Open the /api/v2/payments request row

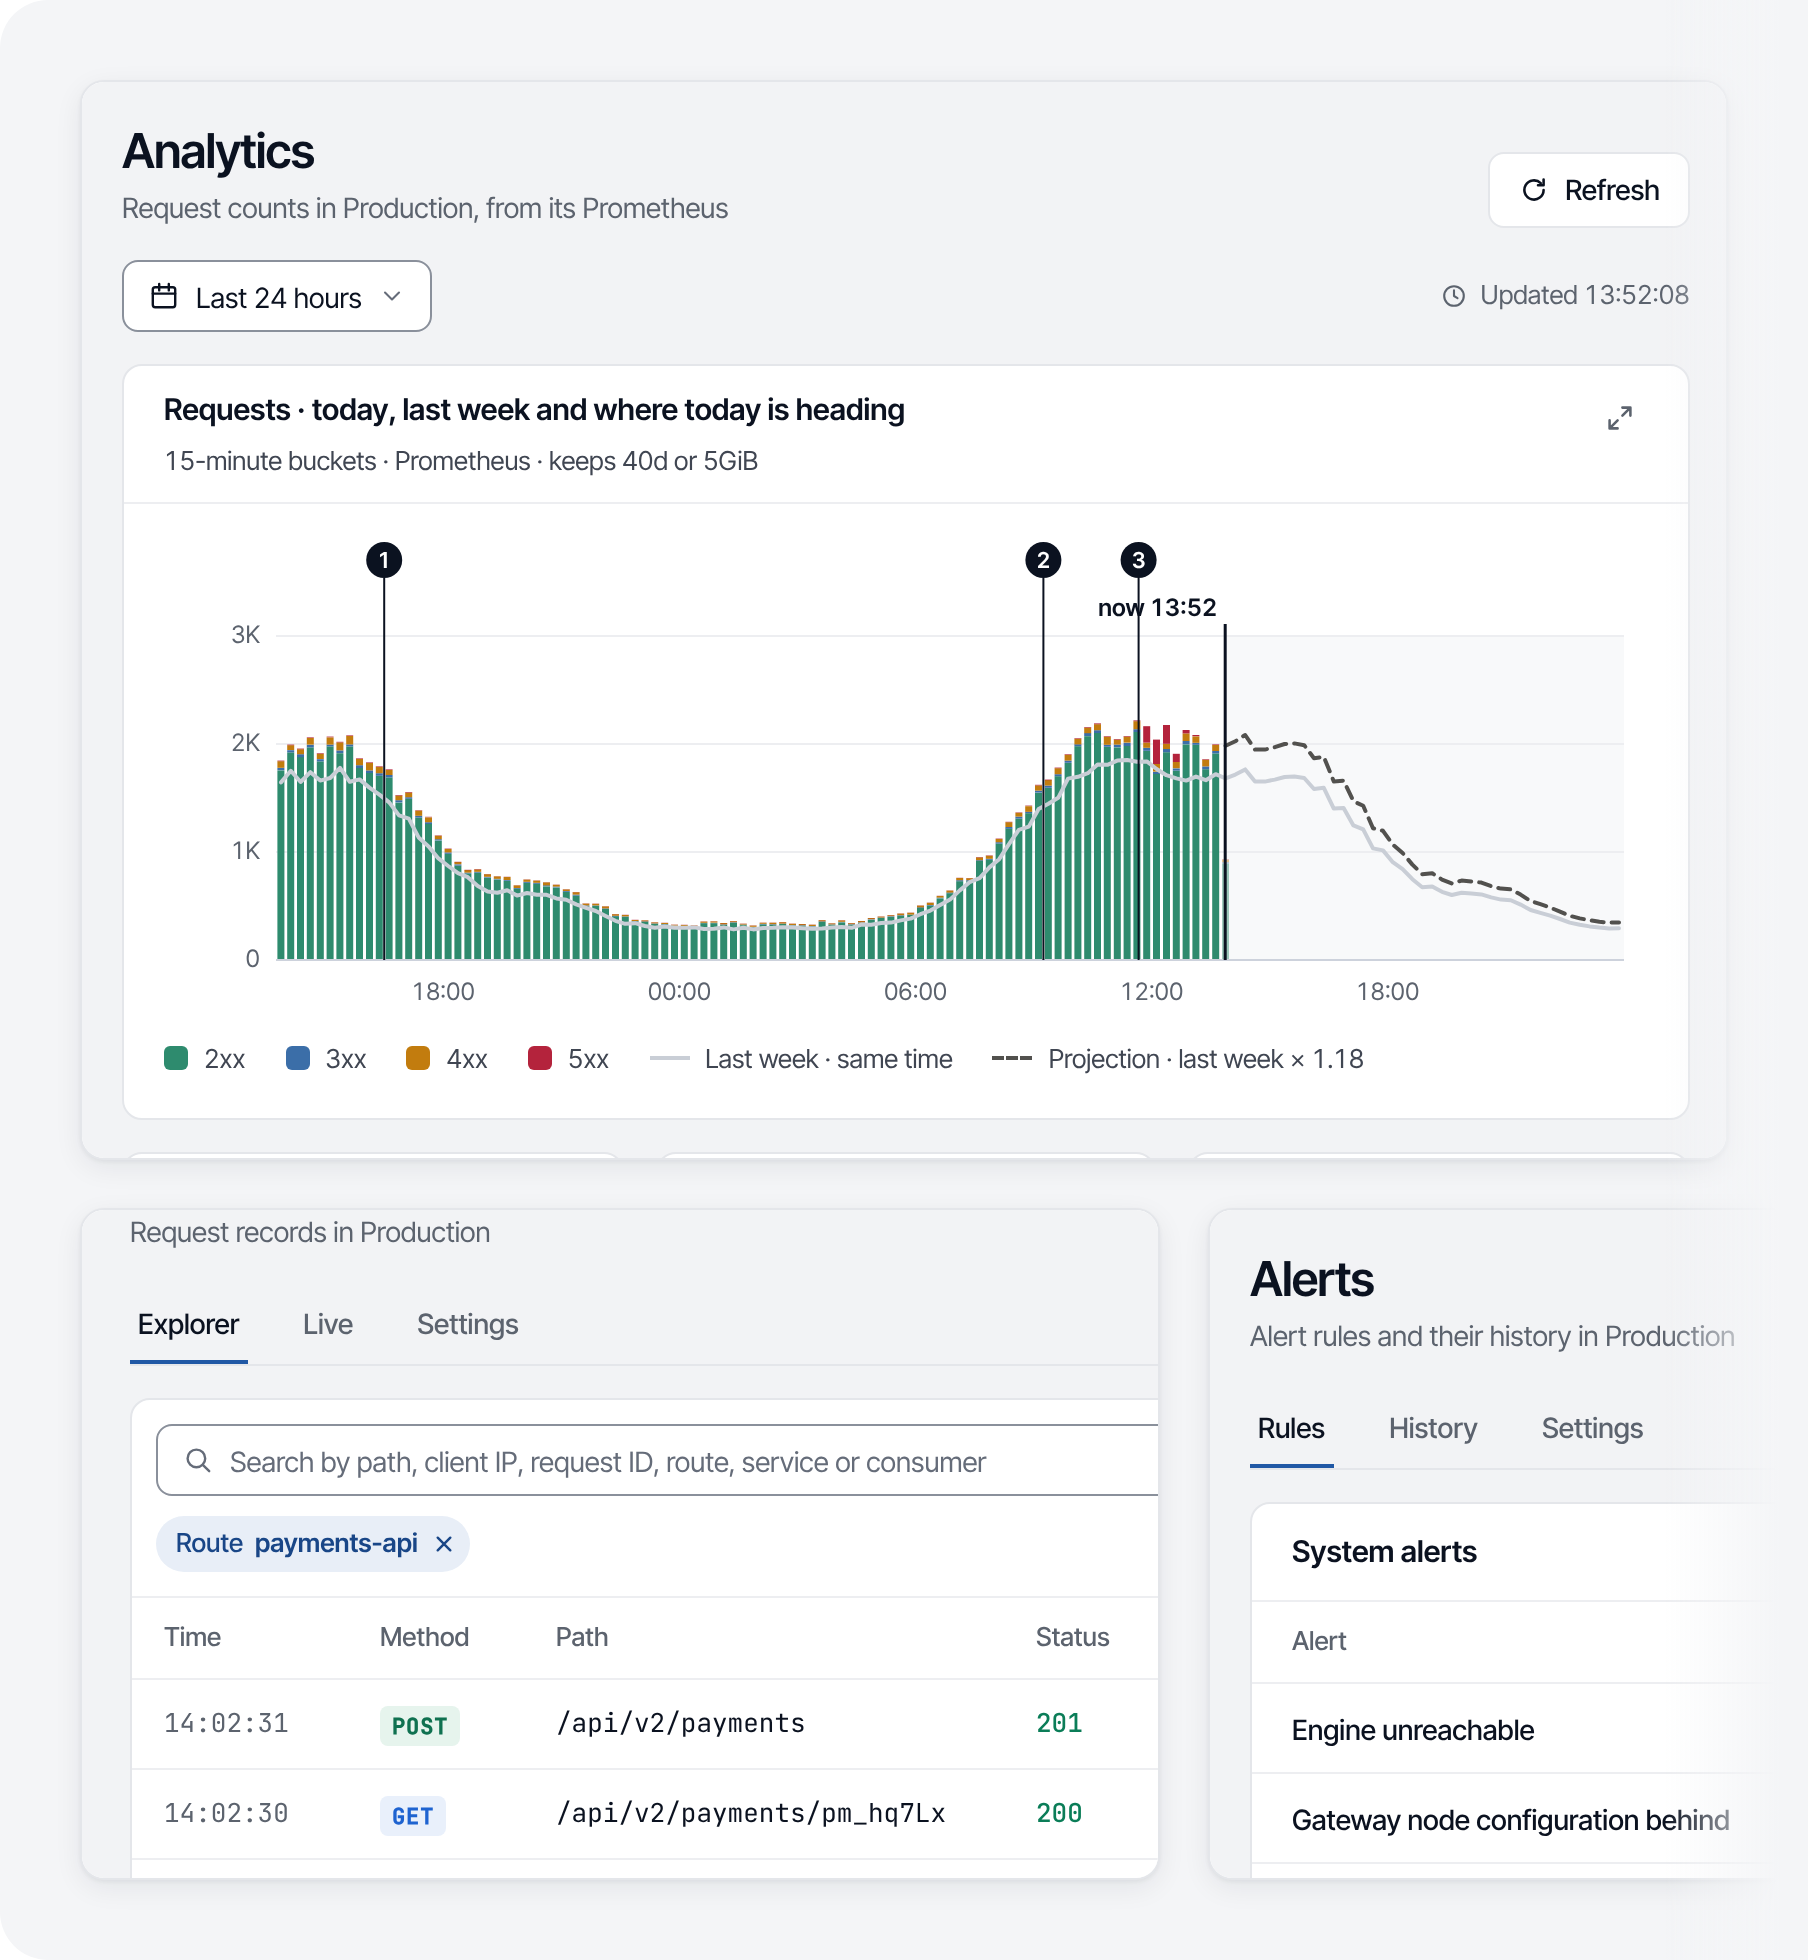[x=645, y=1724]
